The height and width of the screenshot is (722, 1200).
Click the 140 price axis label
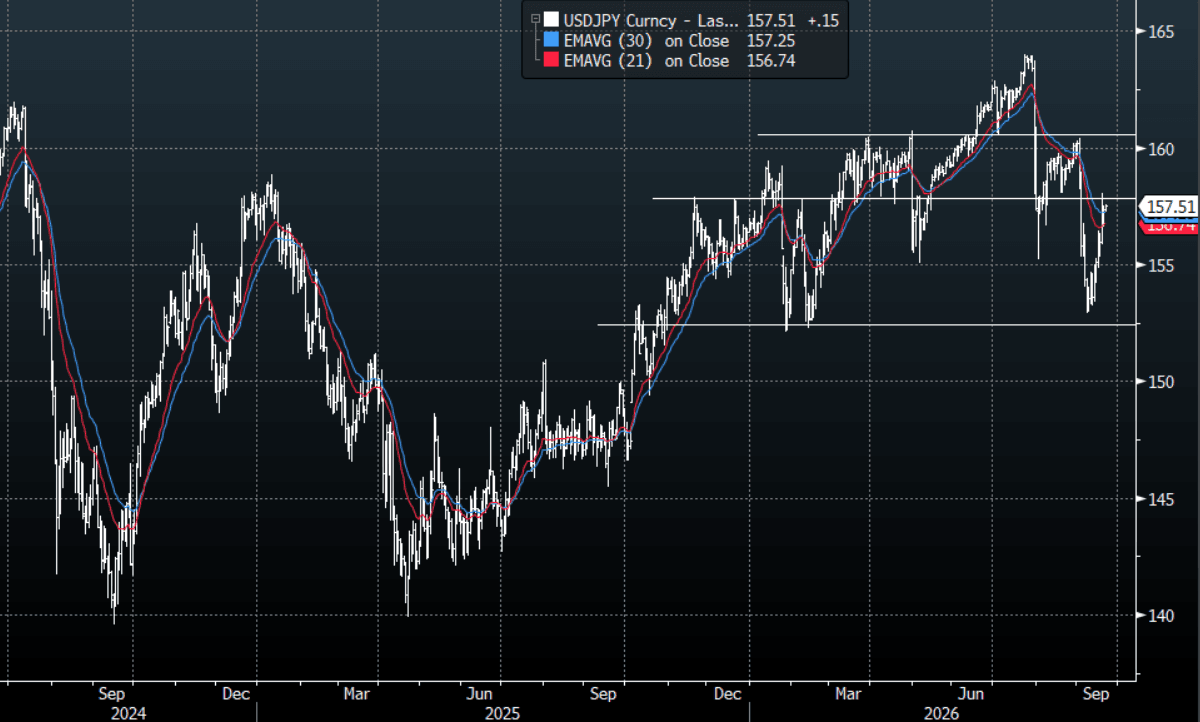click(x=1161, y=615)
